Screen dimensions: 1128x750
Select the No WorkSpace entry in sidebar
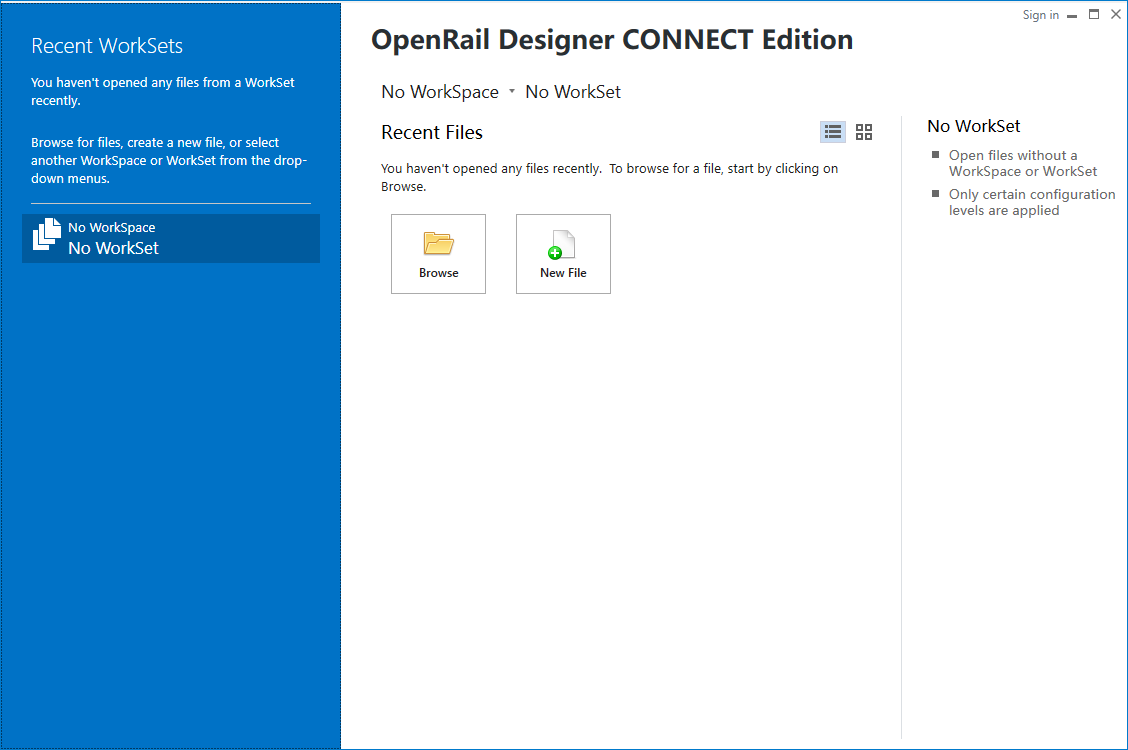(171, 238)
